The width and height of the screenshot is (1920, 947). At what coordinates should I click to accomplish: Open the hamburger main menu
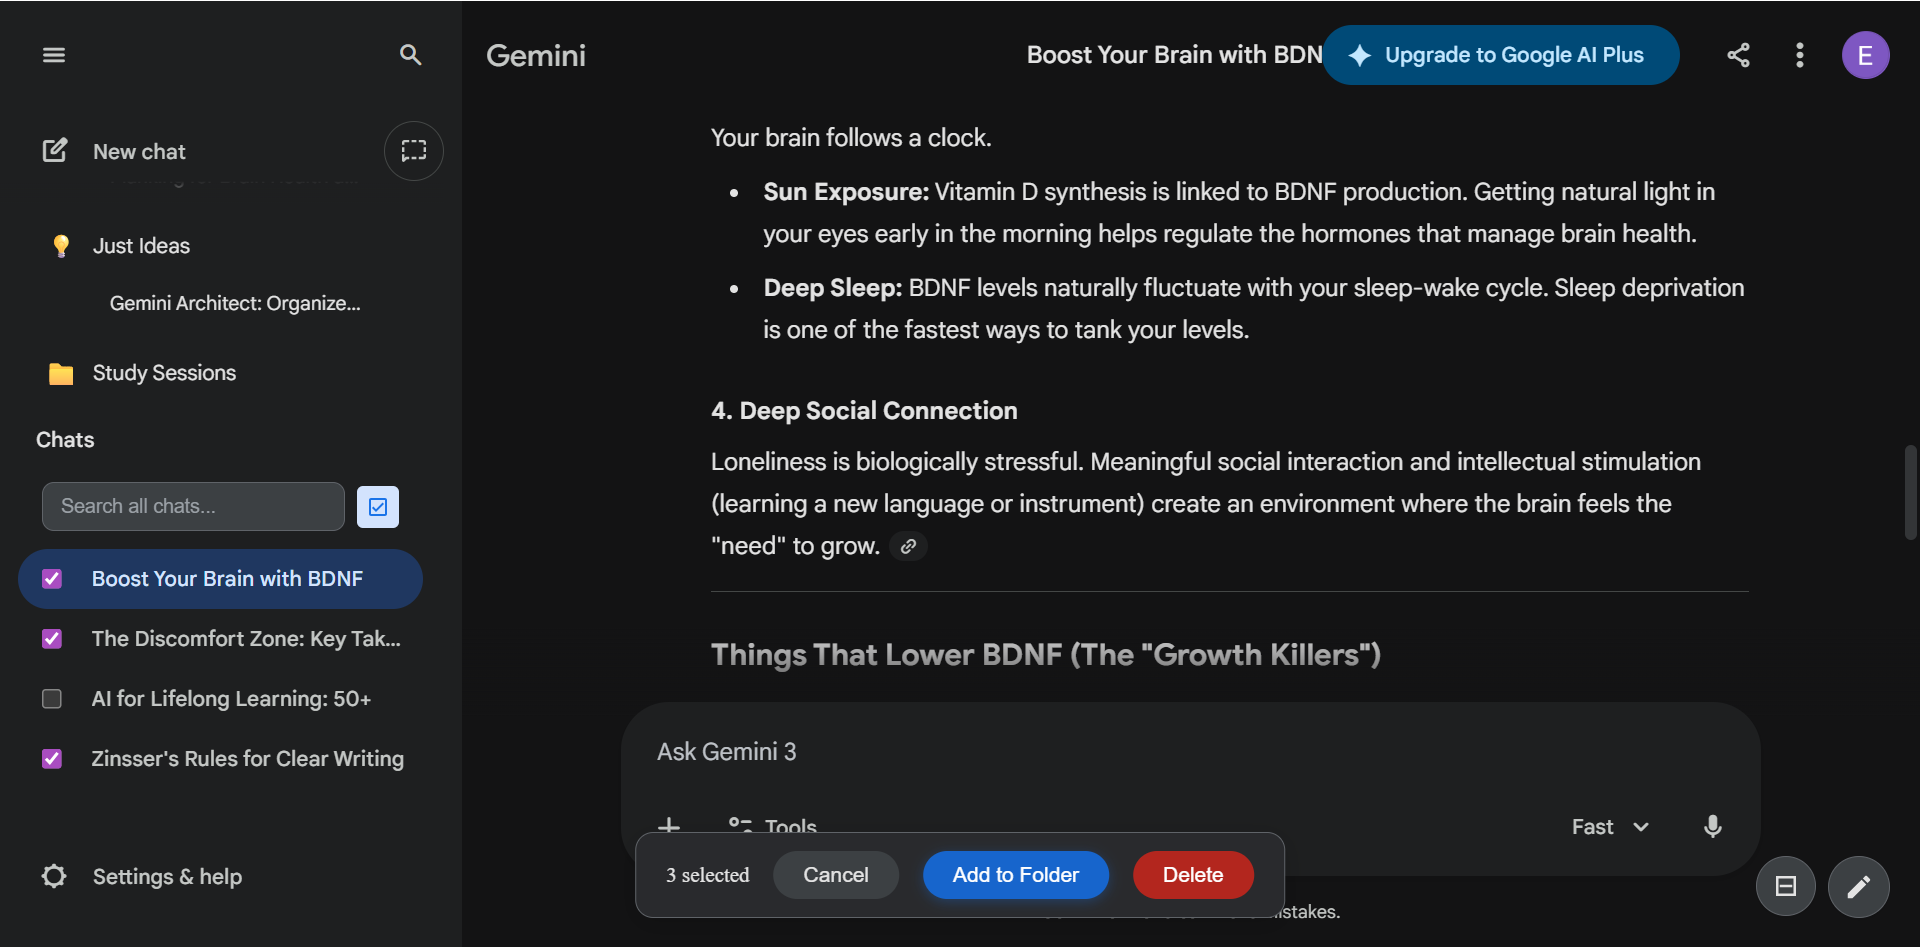tap(54, 55)
